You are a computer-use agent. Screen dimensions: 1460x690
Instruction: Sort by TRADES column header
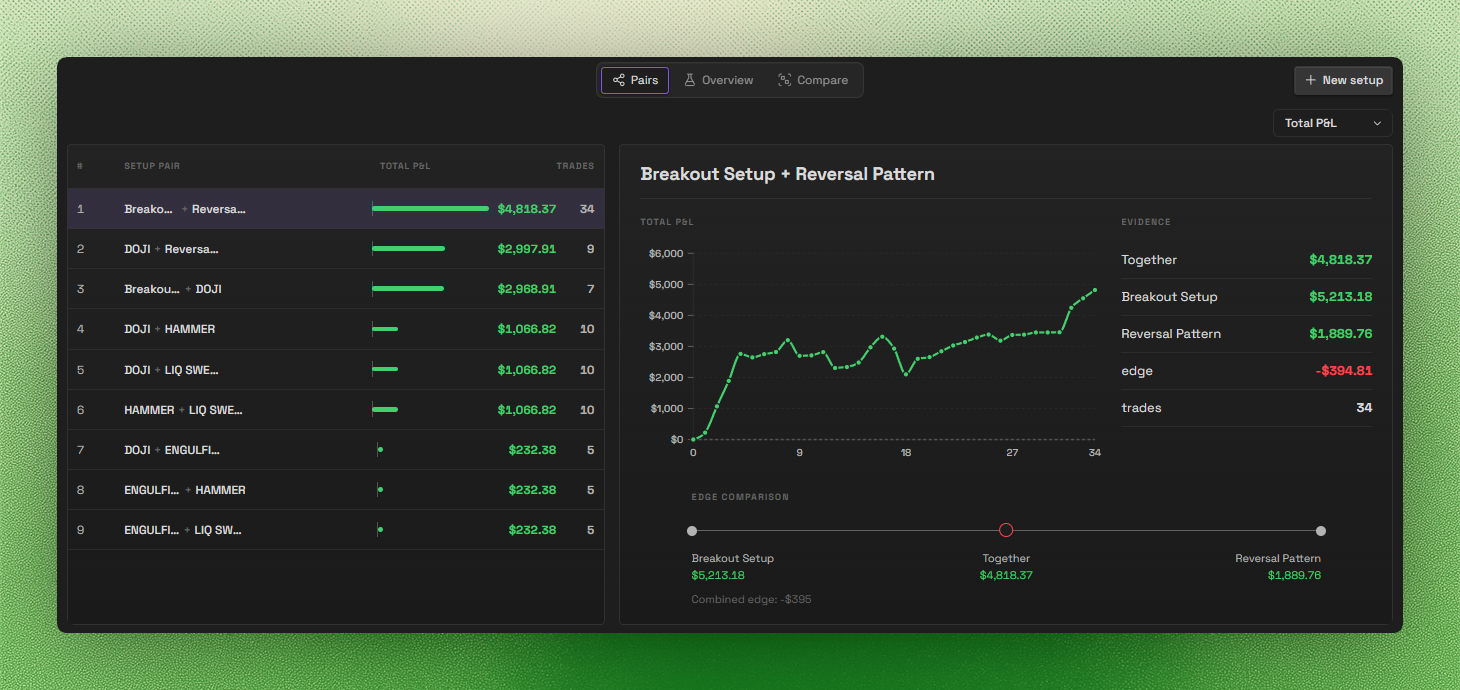575,166
